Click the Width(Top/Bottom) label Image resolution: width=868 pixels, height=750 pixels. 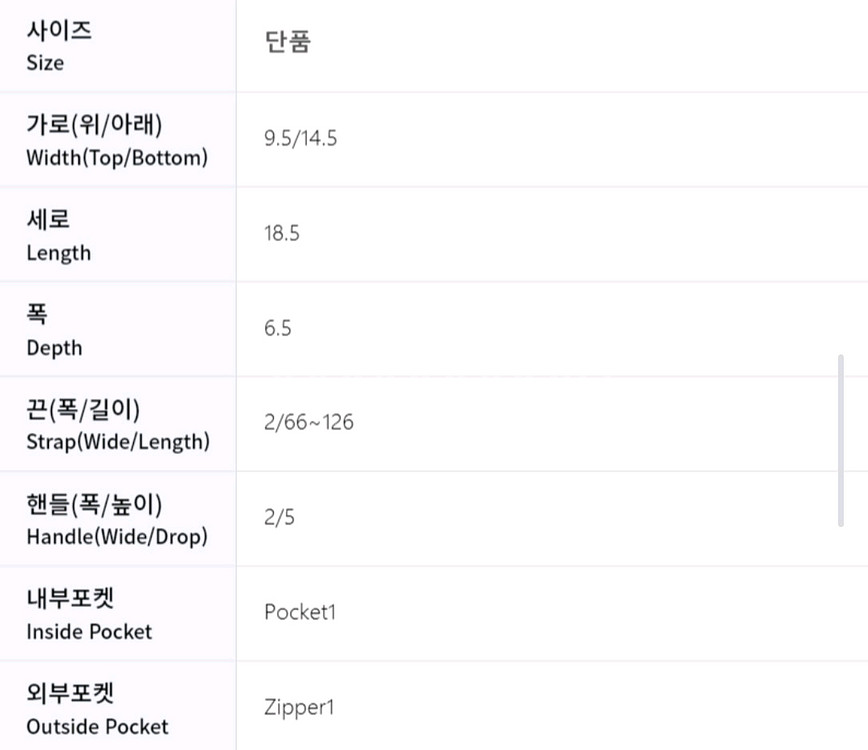117,157
